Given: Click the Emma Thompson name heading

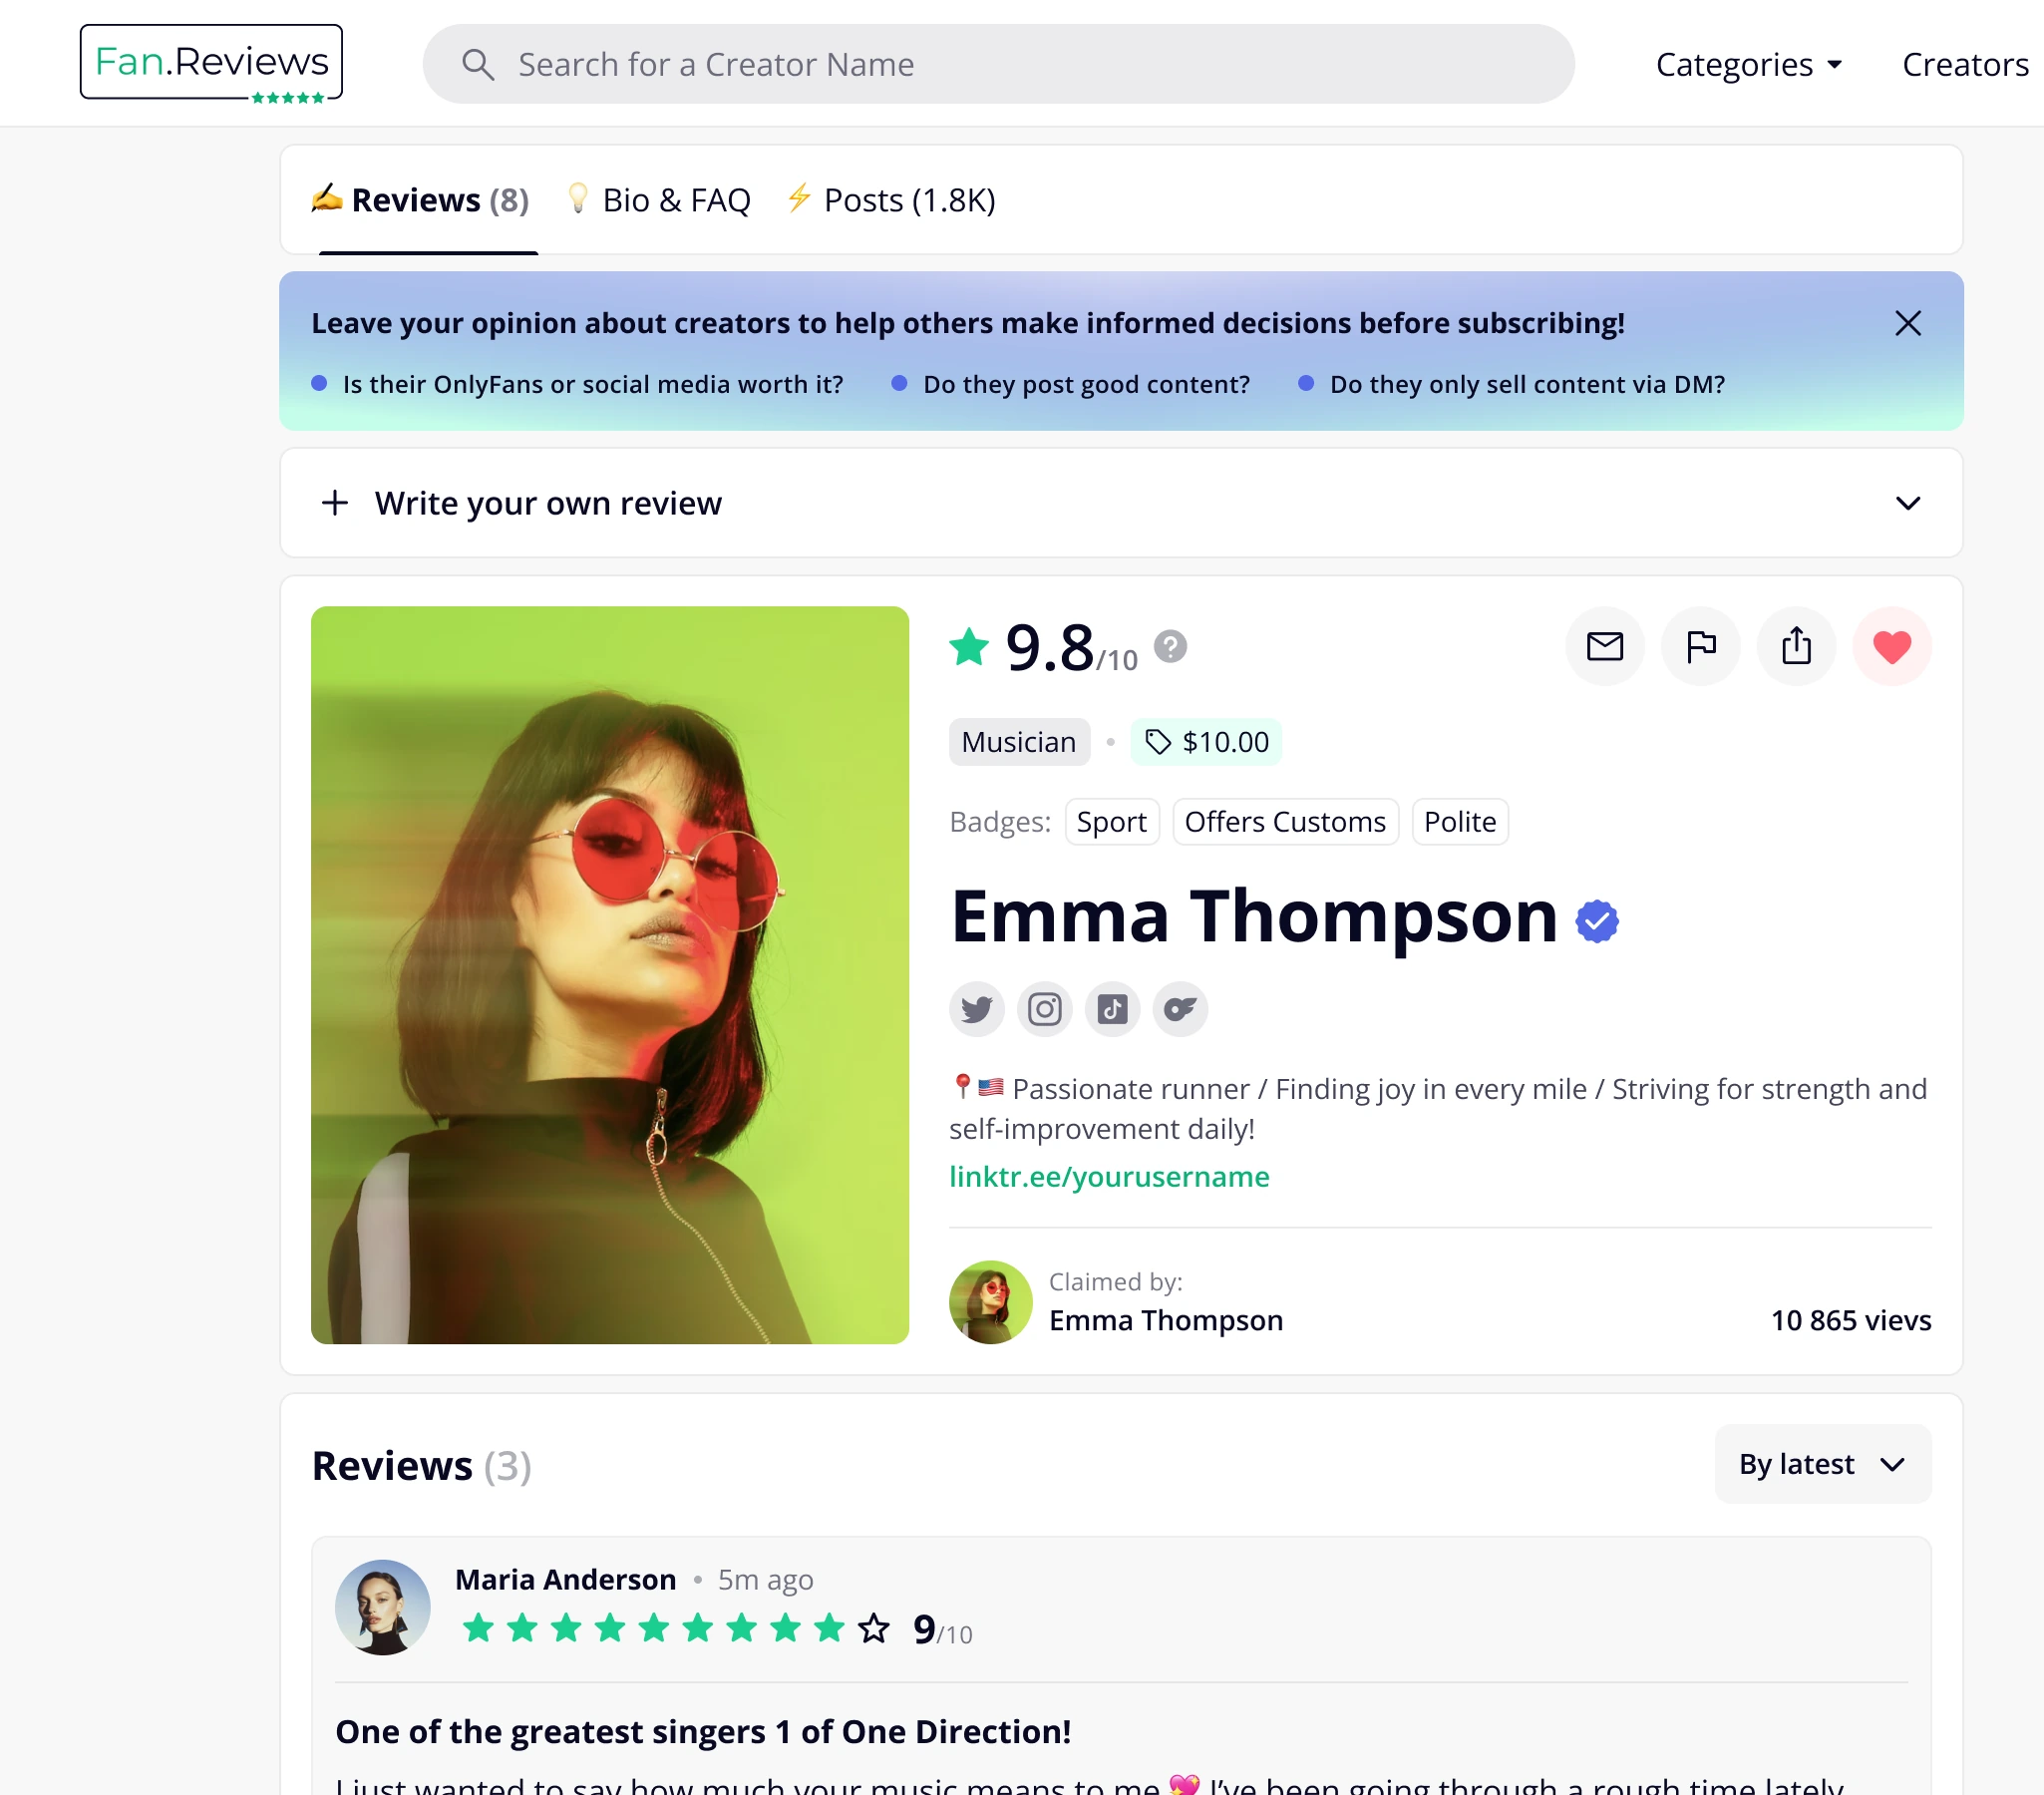Looking at the screenshot, I should pyautogui.click(x=1254, y=918).
